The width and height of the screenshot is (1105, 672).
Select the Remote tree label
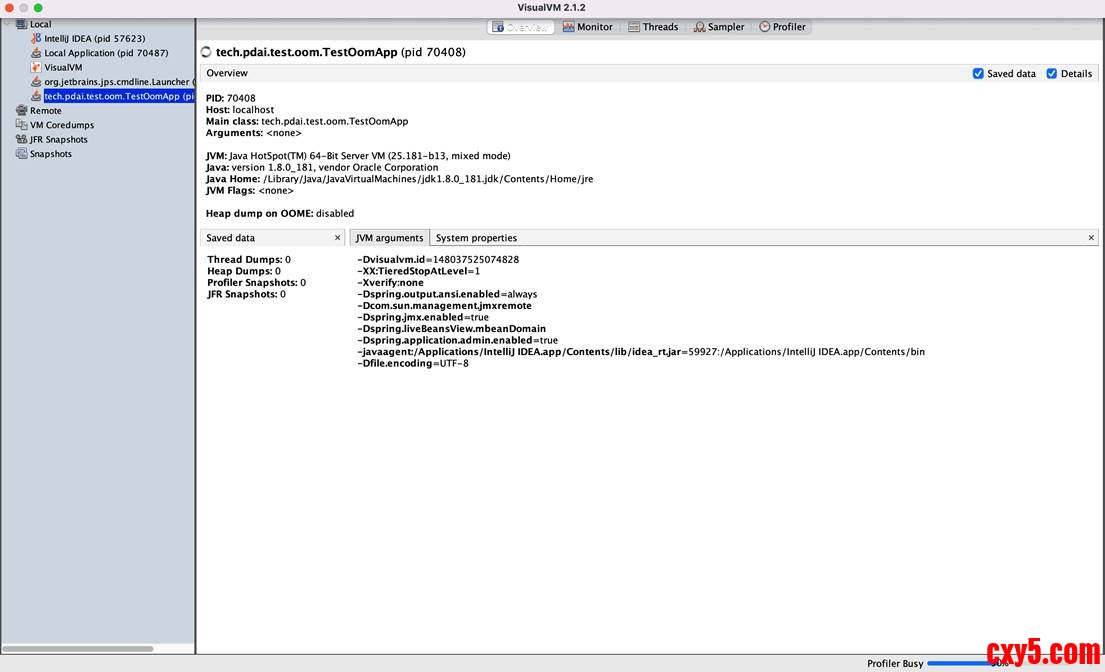point(46,111)
